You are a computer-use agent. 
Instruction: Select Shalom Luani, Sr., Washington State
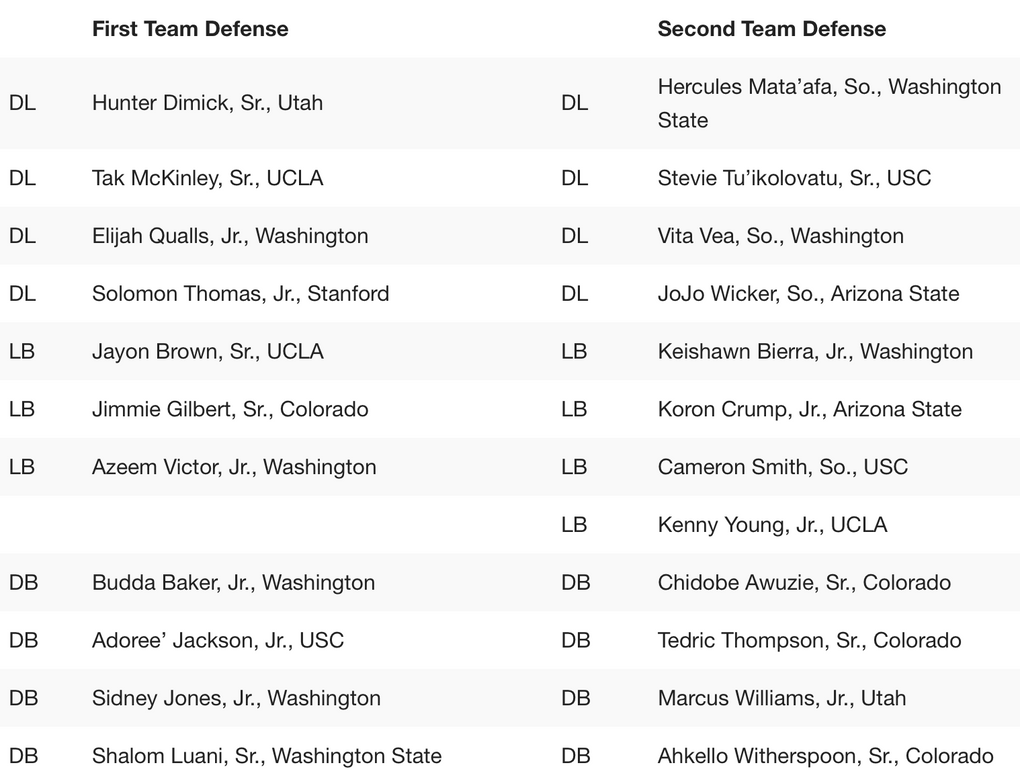point(266,756)
